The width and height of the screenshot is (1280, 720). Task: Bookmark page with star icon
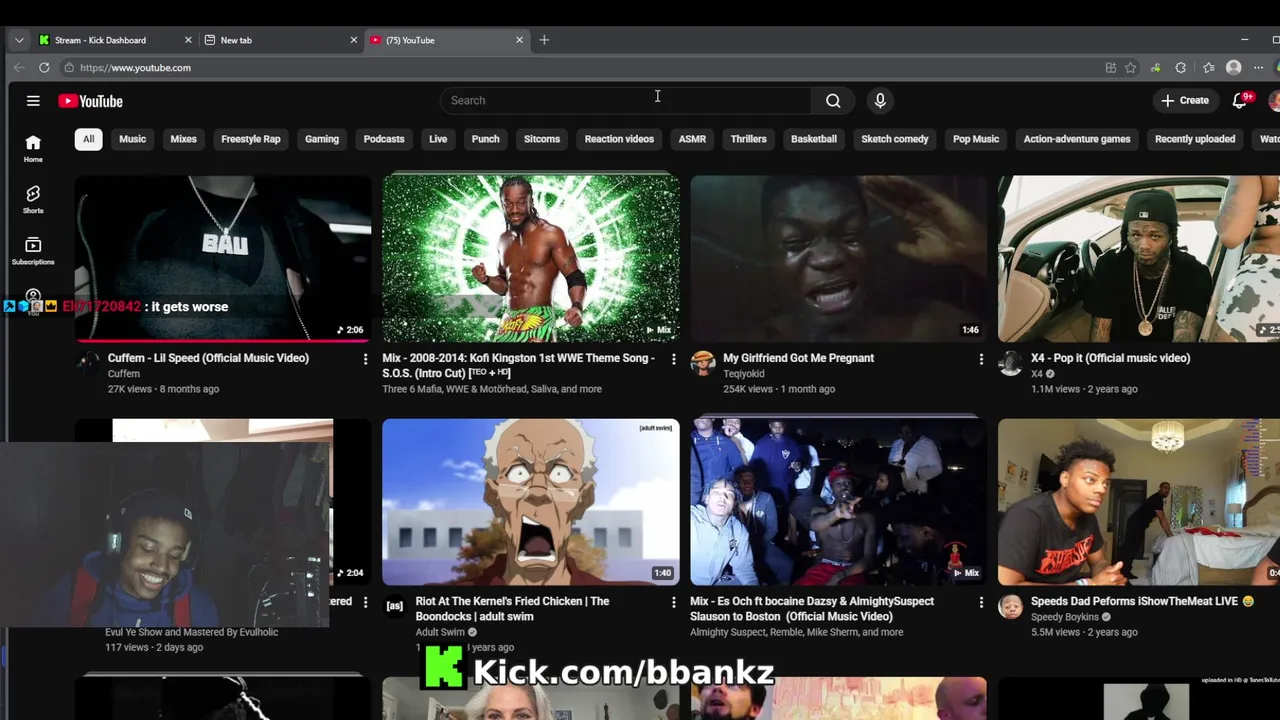[1130, 67]
